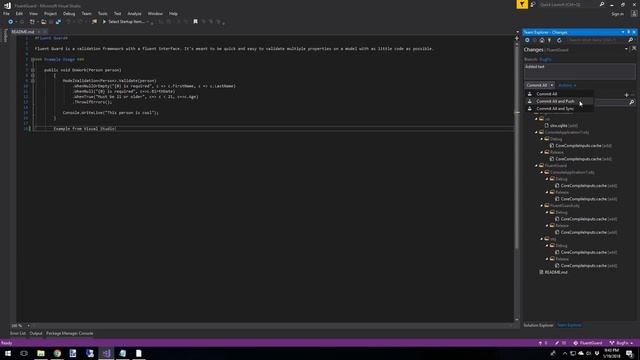Click the branch name link under Changes
Image resolution: width=640 pixels, height=360 pixels.
(545, 59)
